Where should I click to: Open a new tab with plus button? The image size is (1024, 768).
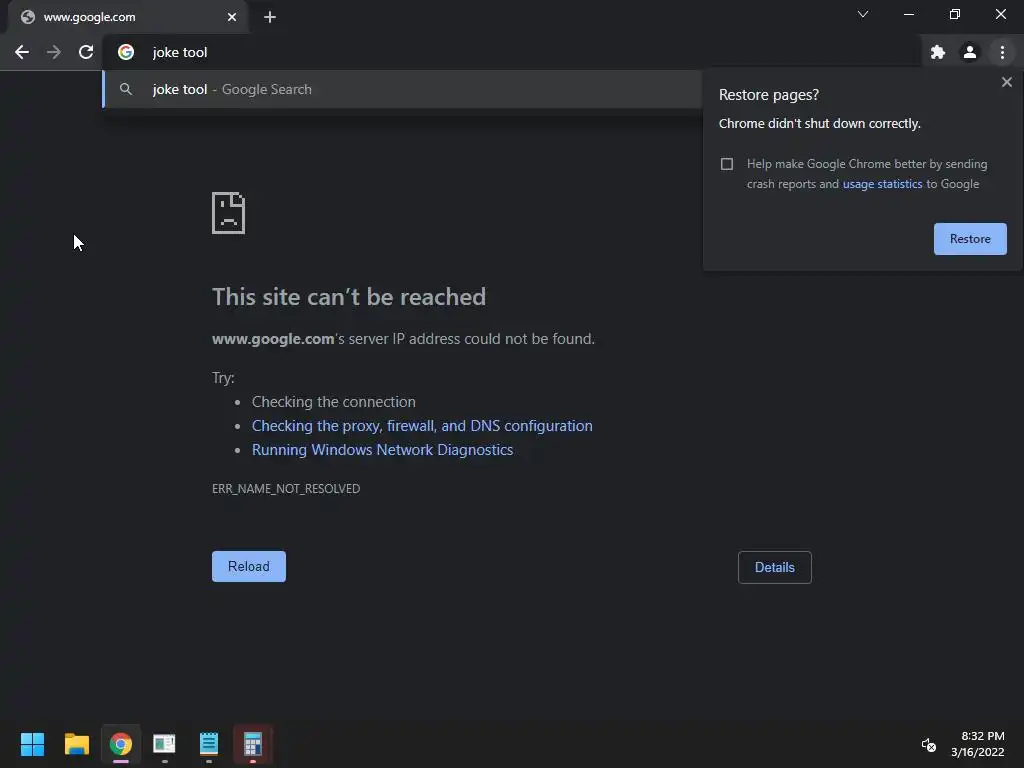[x=270, y=17]
